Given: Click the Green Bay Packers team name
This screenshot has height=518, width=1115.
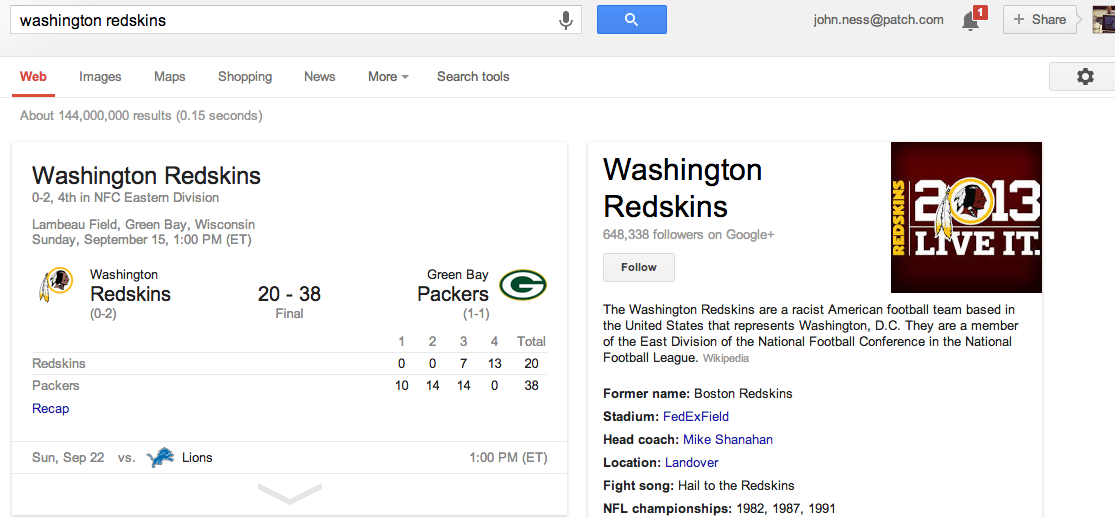Looking at the screenshot, I should (453, 286).
